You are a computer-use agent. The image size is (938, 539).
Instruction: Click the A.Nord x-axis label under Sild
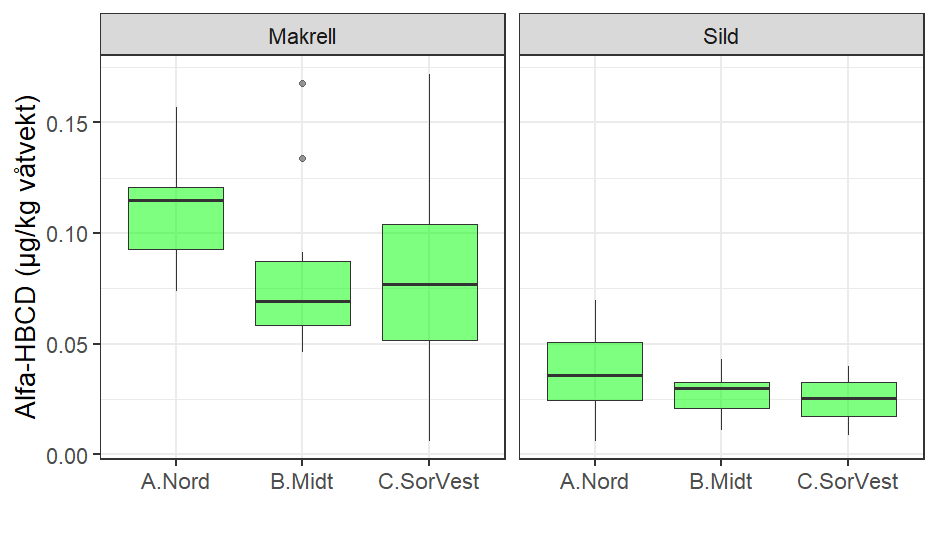tap(595, 482)
